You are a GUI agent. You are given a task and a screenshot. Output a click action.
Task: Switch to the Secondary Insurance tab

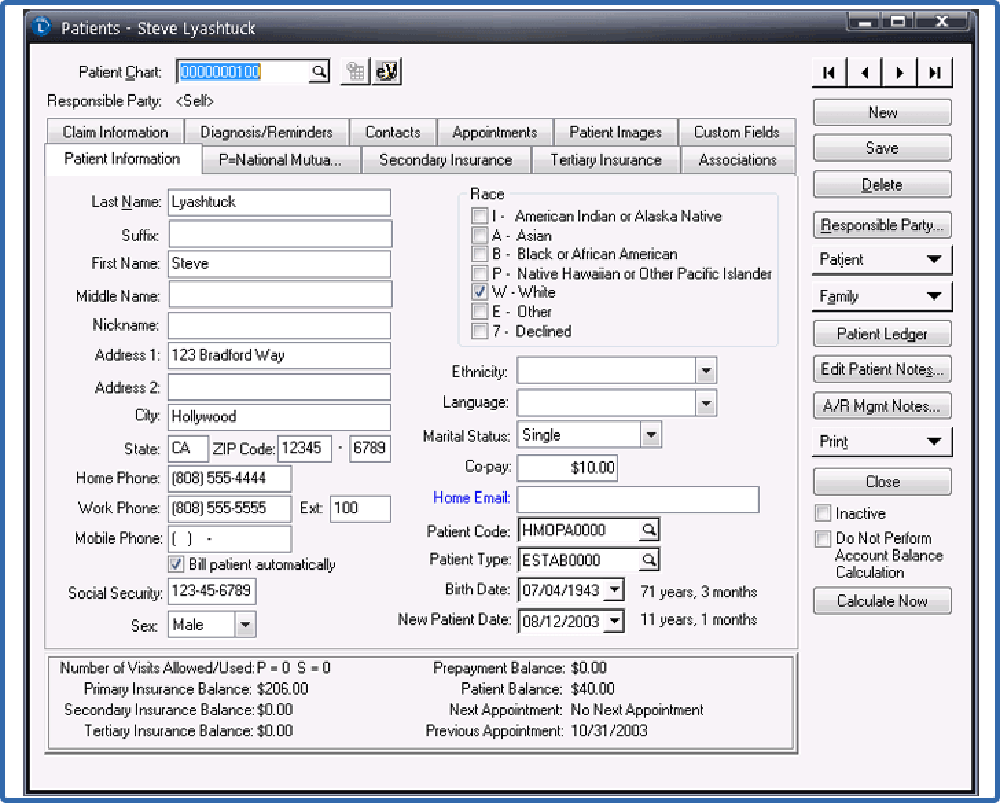click(x=446, y=159)
